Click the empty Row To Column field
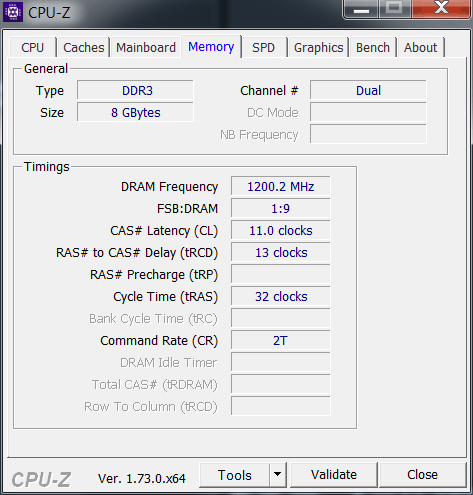This screenshot has width=473, height=495. point(281,406)
